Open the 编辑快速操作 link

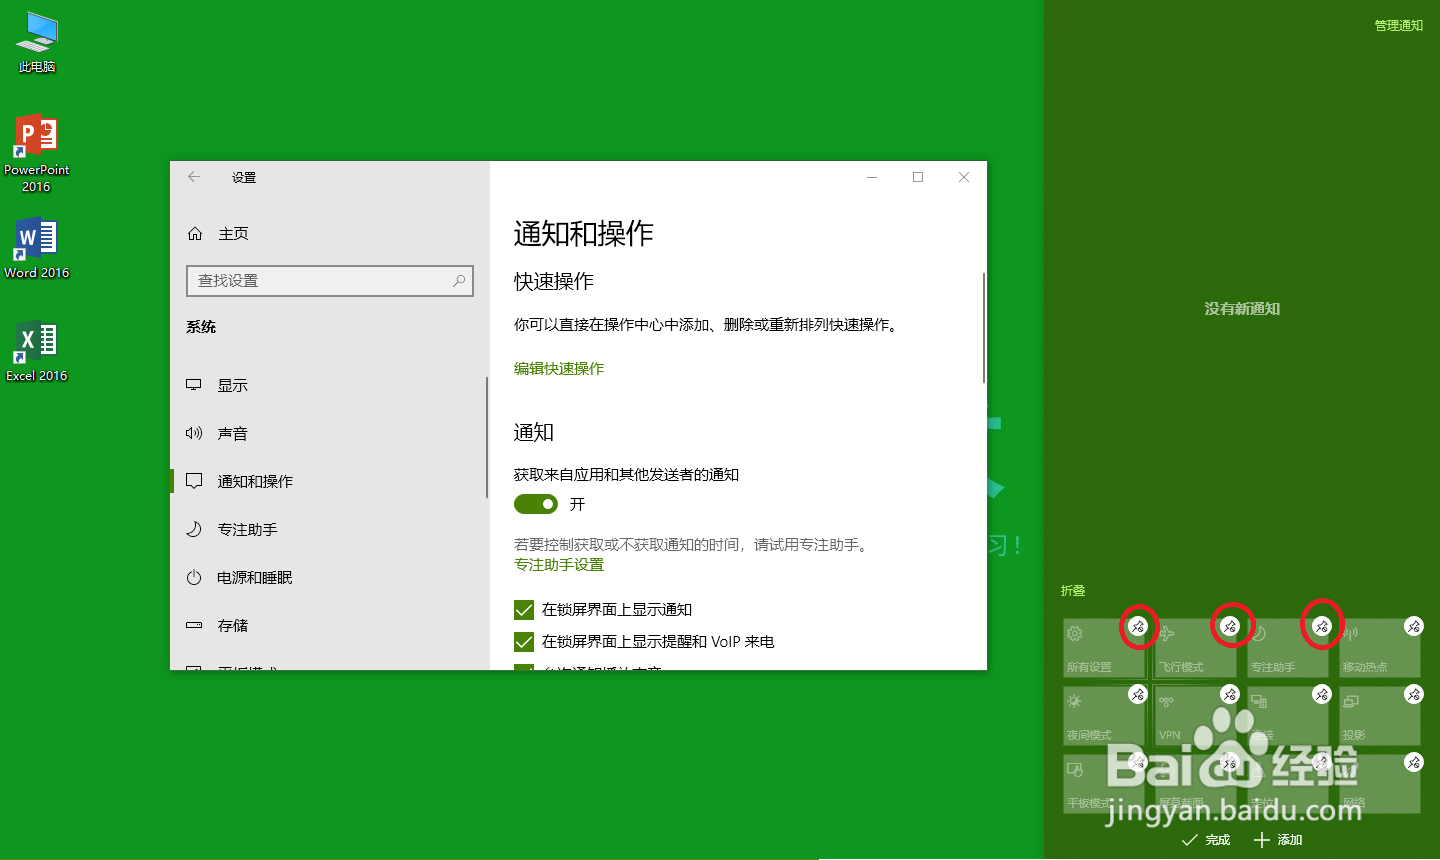click(x=559, y=368)
